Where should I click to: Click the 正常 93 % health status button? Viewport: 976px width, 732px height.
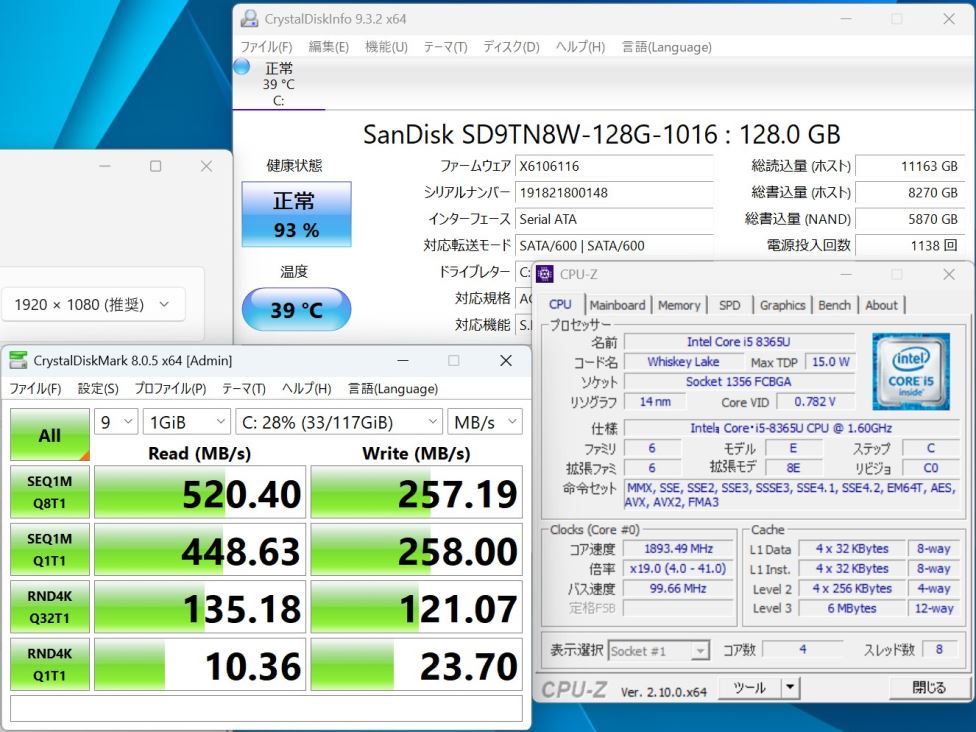pos(296,214)
